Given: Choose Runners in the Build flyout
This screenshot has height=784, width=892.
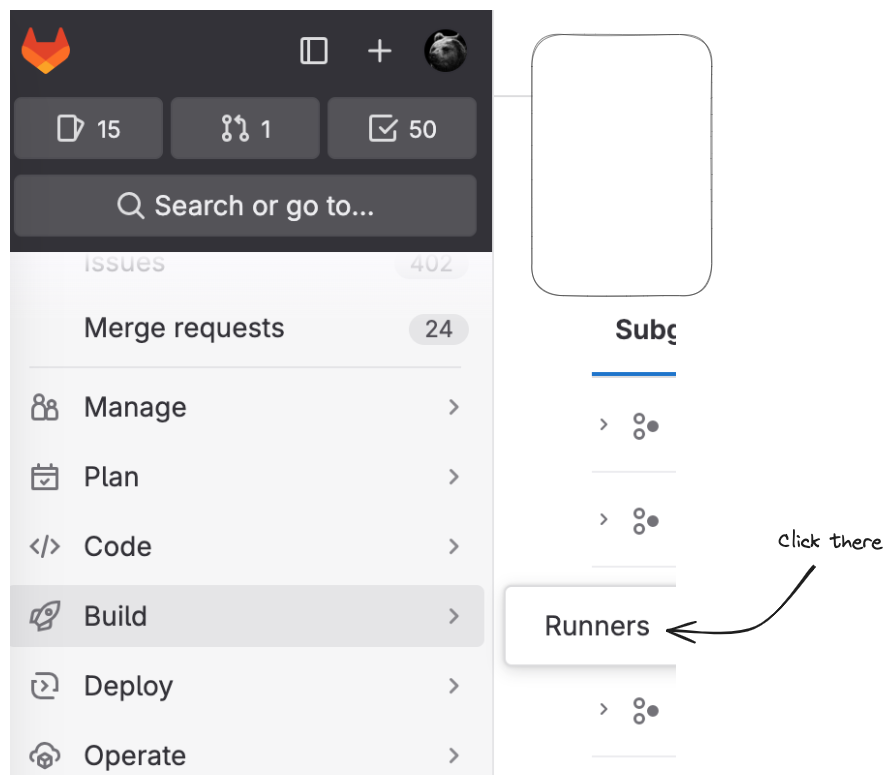Looking at the screenshot, I should [597, 626].
